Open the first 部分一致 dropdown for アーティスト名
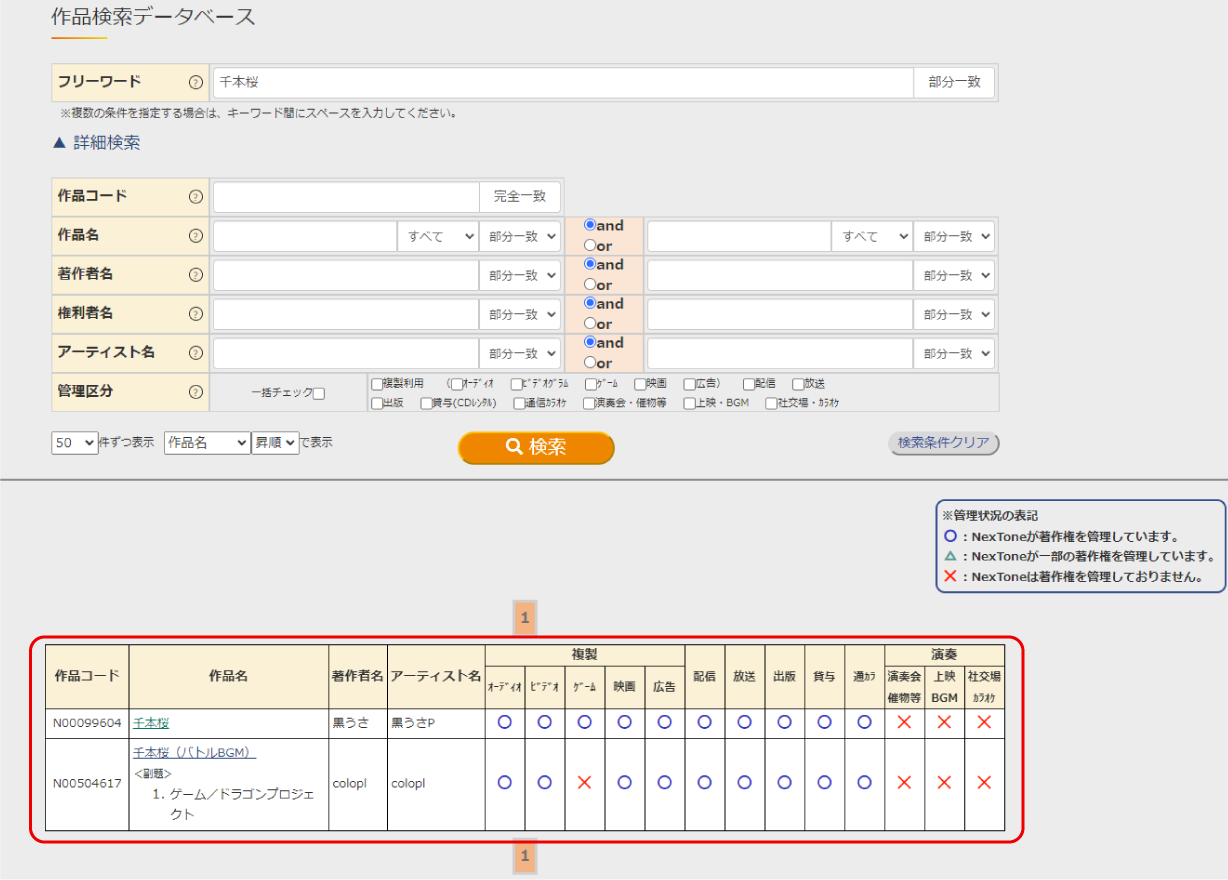The height and width of the screenshot is (880, 1228). [520, 353]
